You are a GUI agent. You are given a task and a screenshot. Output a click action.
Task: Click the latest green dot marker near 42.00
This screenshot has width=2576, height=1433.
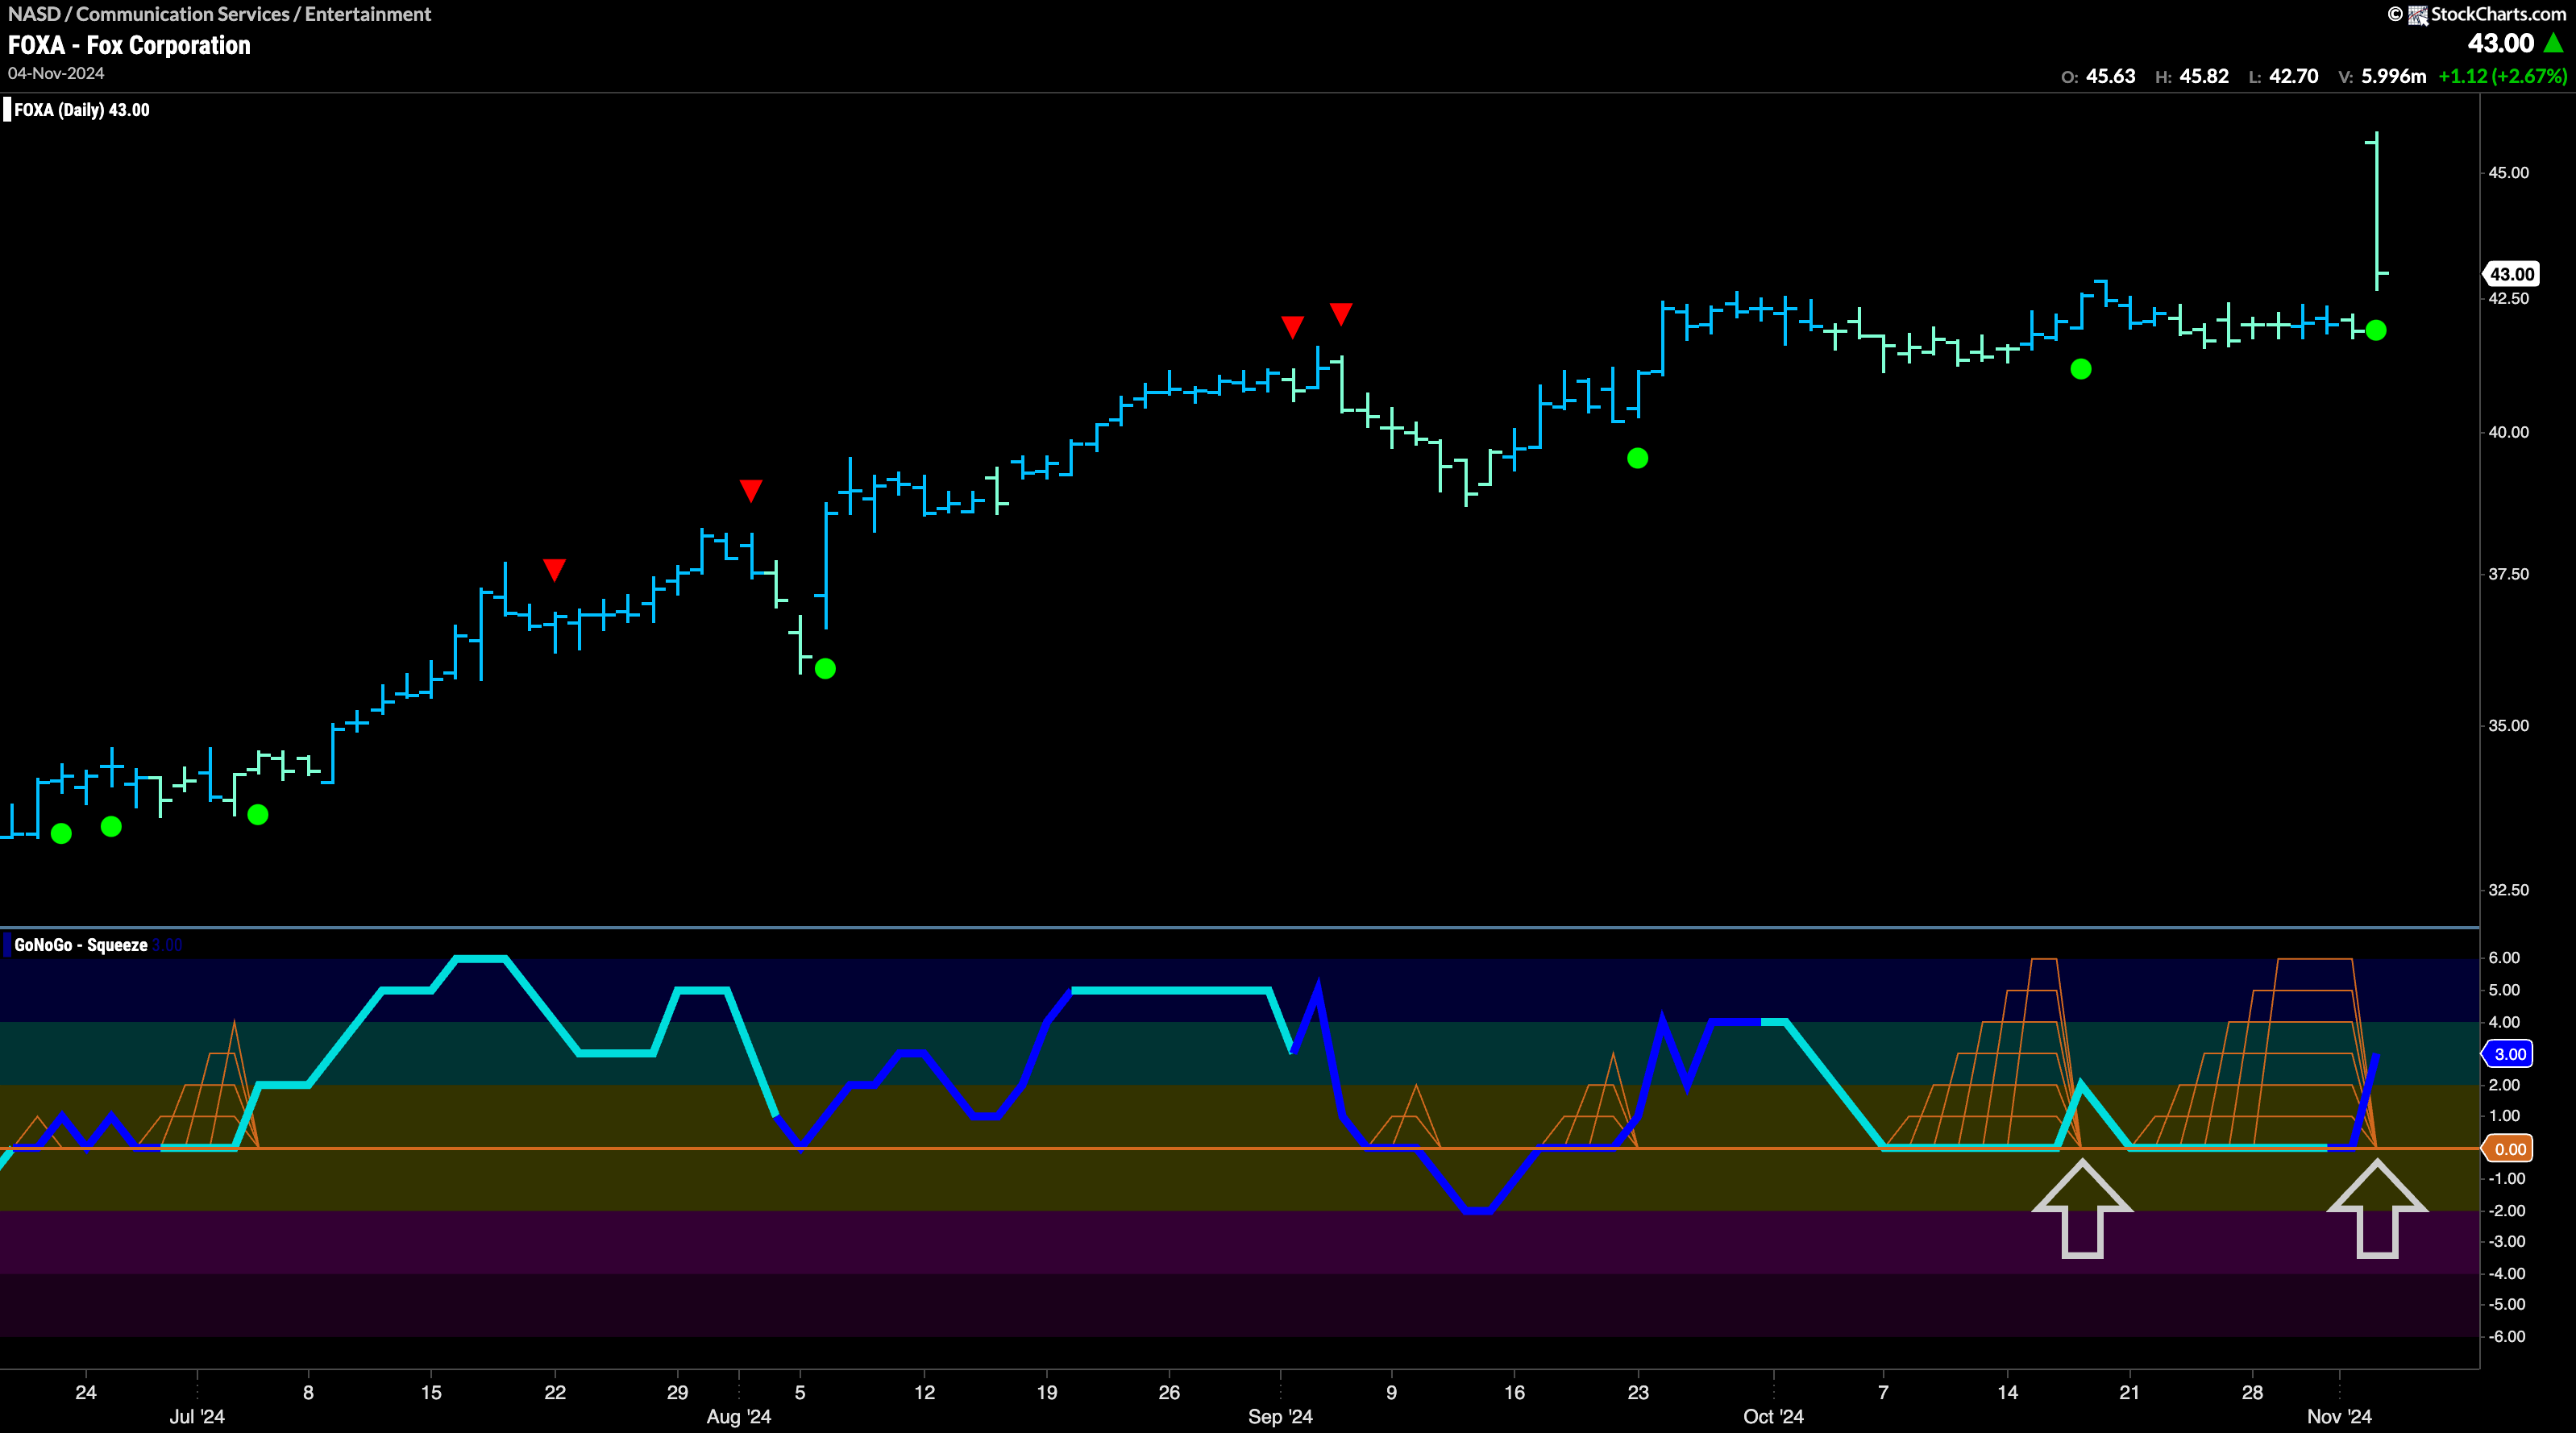(x=2376, y=330)
